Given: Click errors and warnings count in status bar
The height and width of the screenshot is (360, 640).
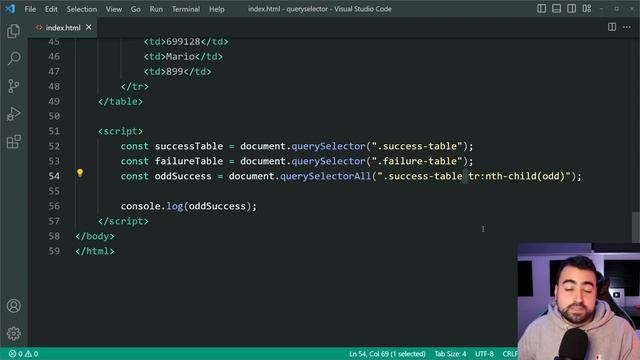Looking at the screenshot, I should [24, 354].
